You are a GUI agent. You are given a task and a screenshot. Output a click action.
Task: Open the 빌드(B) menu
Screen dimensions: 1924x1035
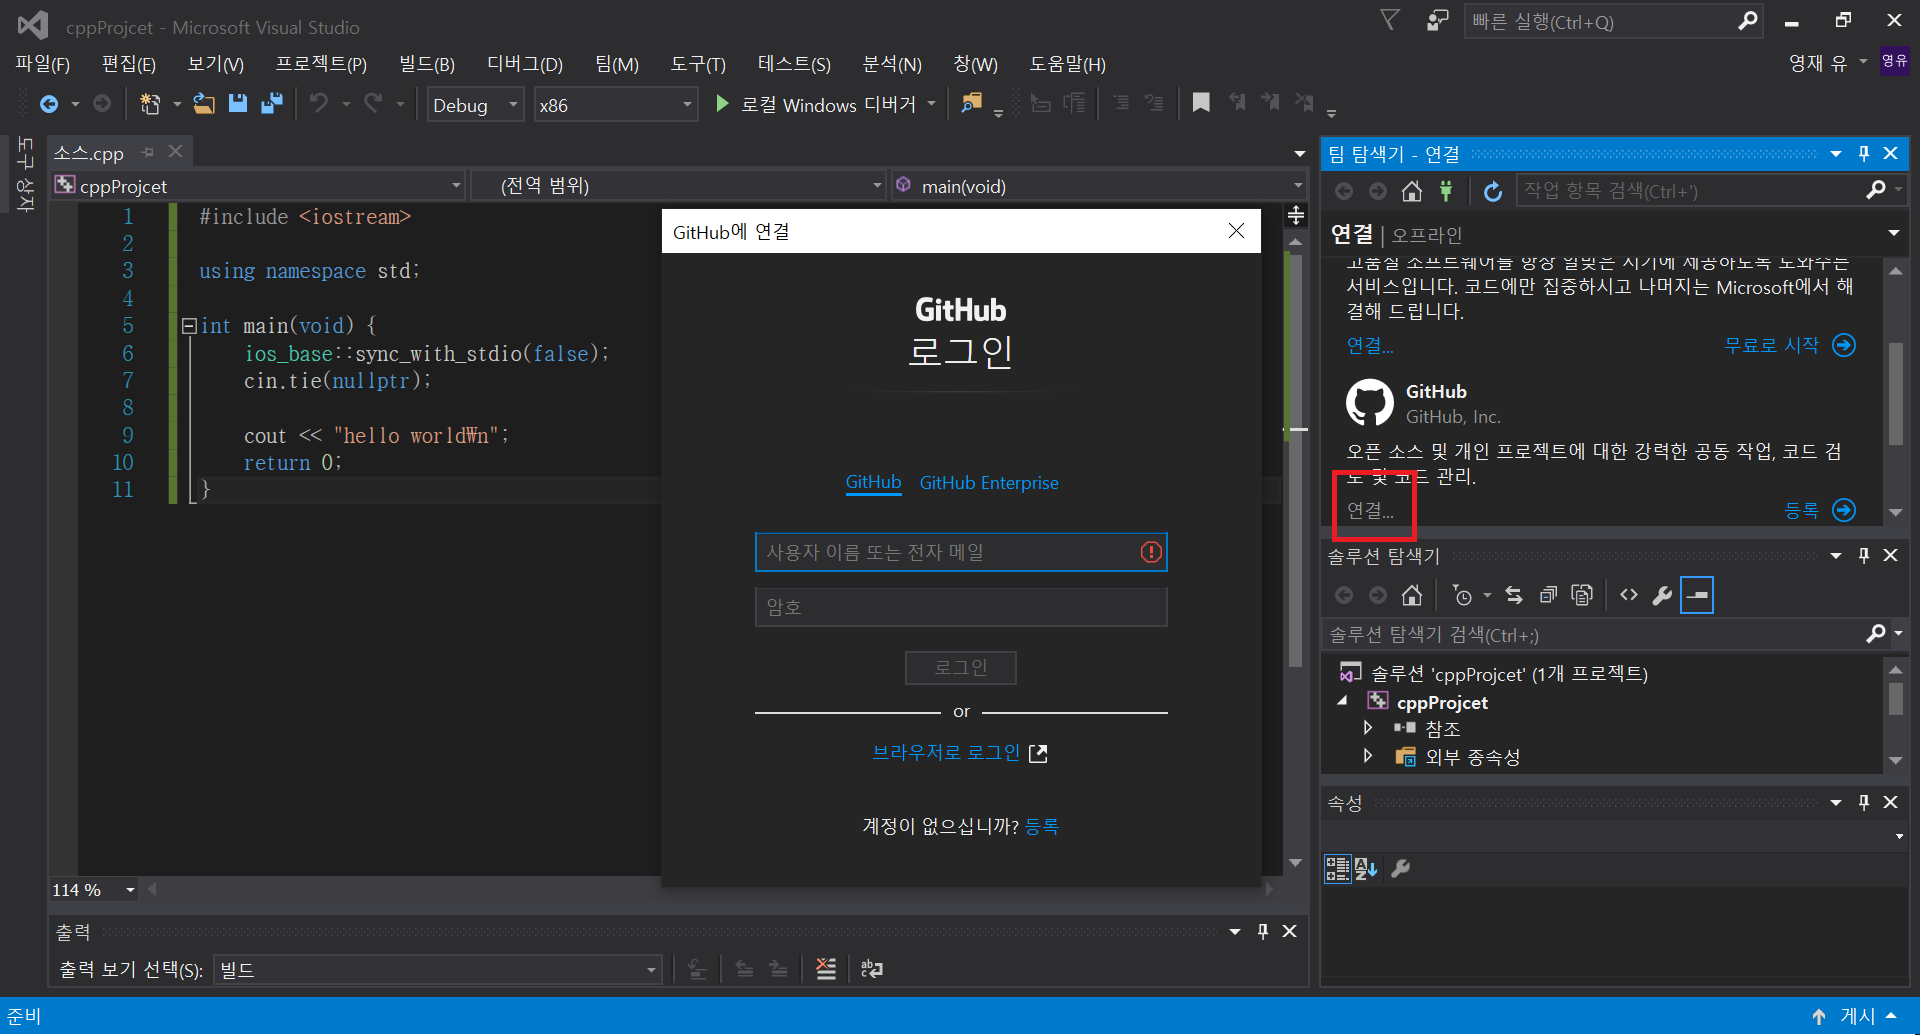pyautogui.click(x=427, y=64)
